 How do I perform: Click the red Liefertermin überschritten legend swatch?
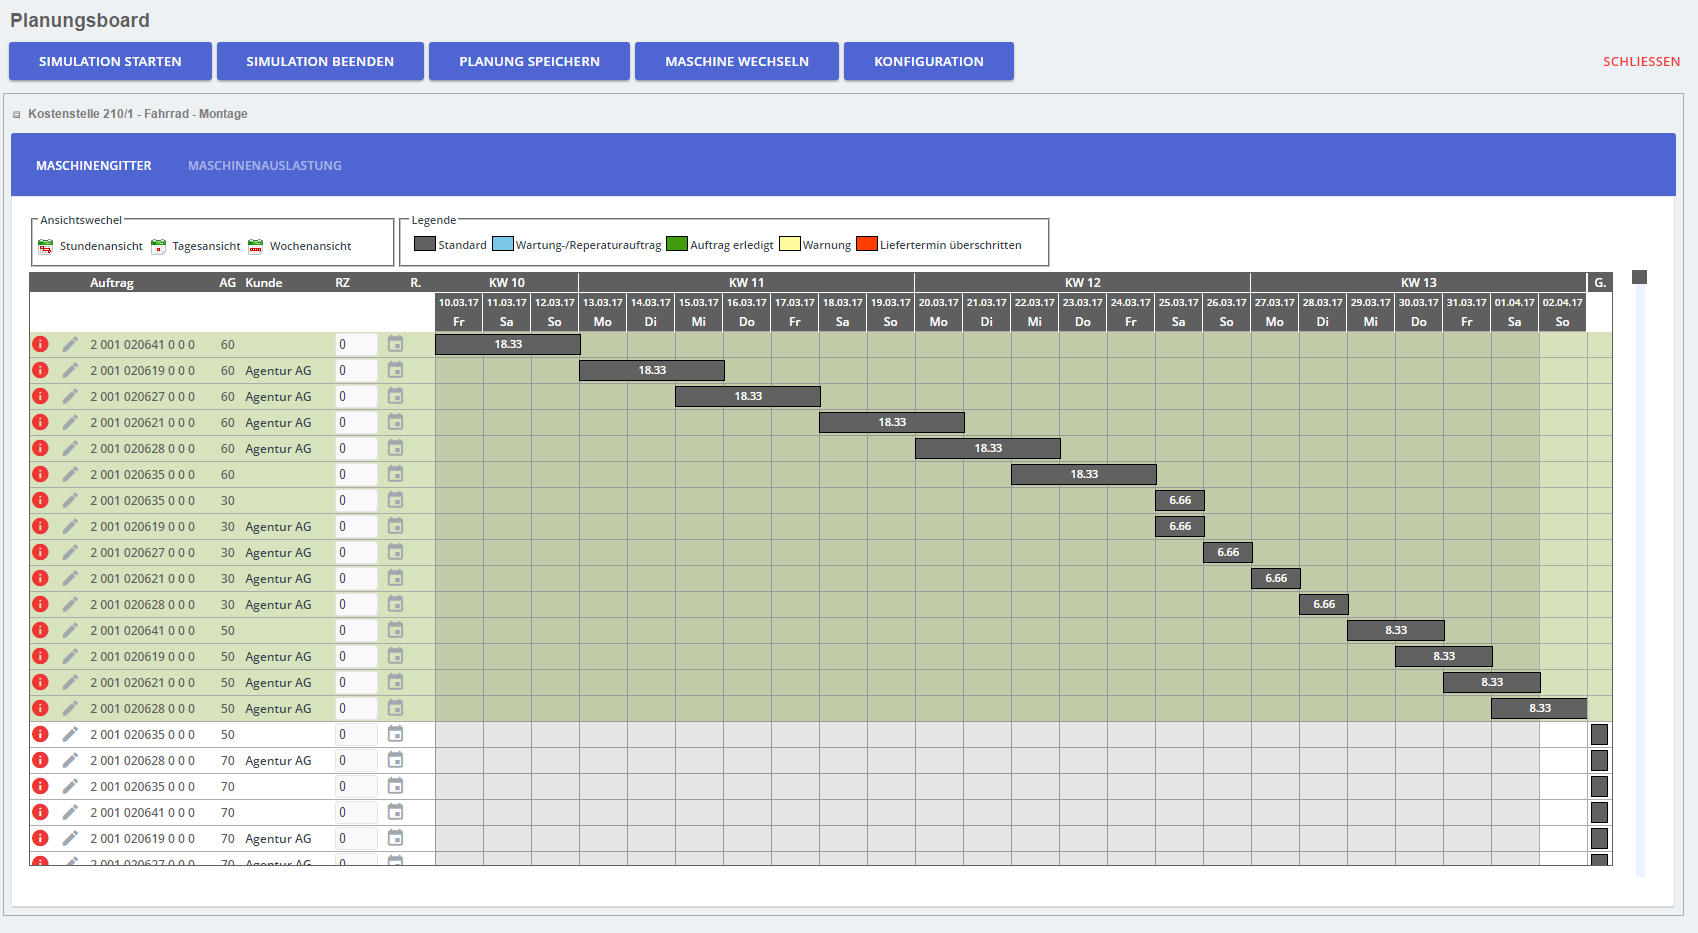click(x=866, y=244)
